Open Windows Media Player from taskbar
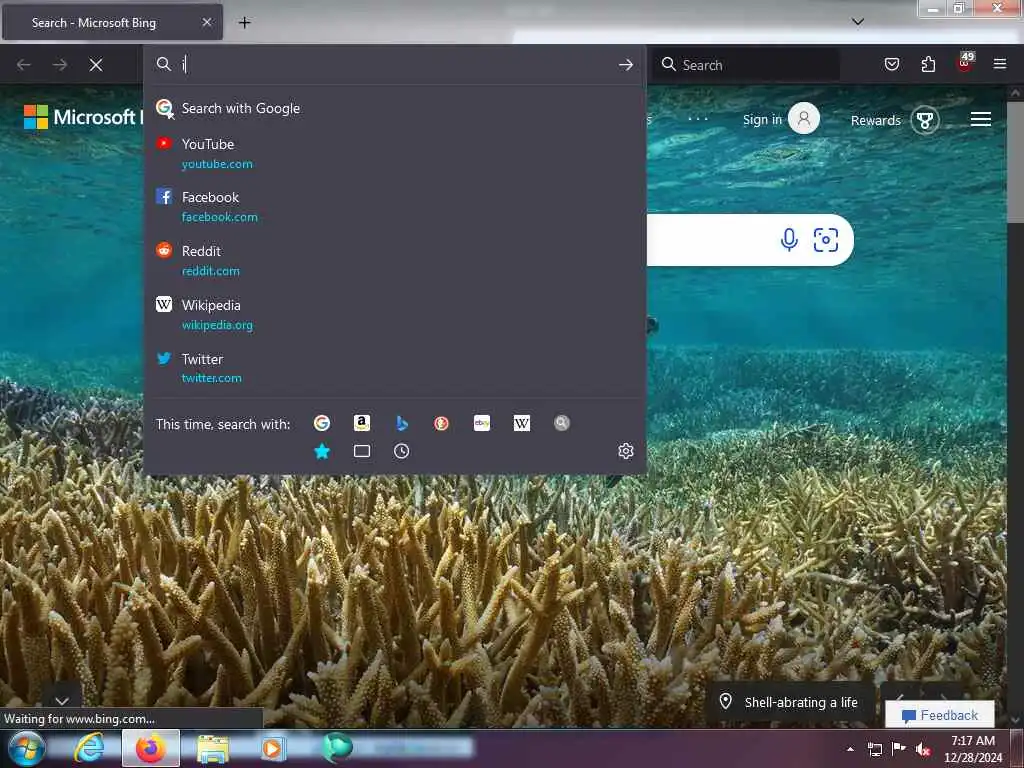This screenshot has height=768, width=1024. [272, 748]
